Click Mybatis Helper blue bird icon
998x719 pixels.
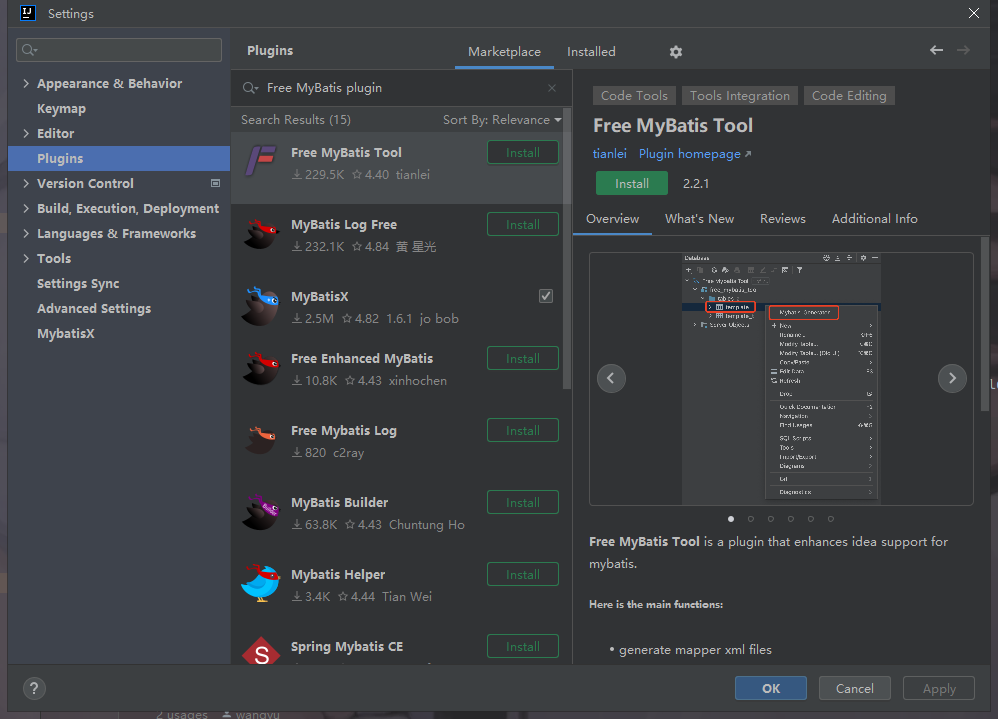[x=260, y=583]
